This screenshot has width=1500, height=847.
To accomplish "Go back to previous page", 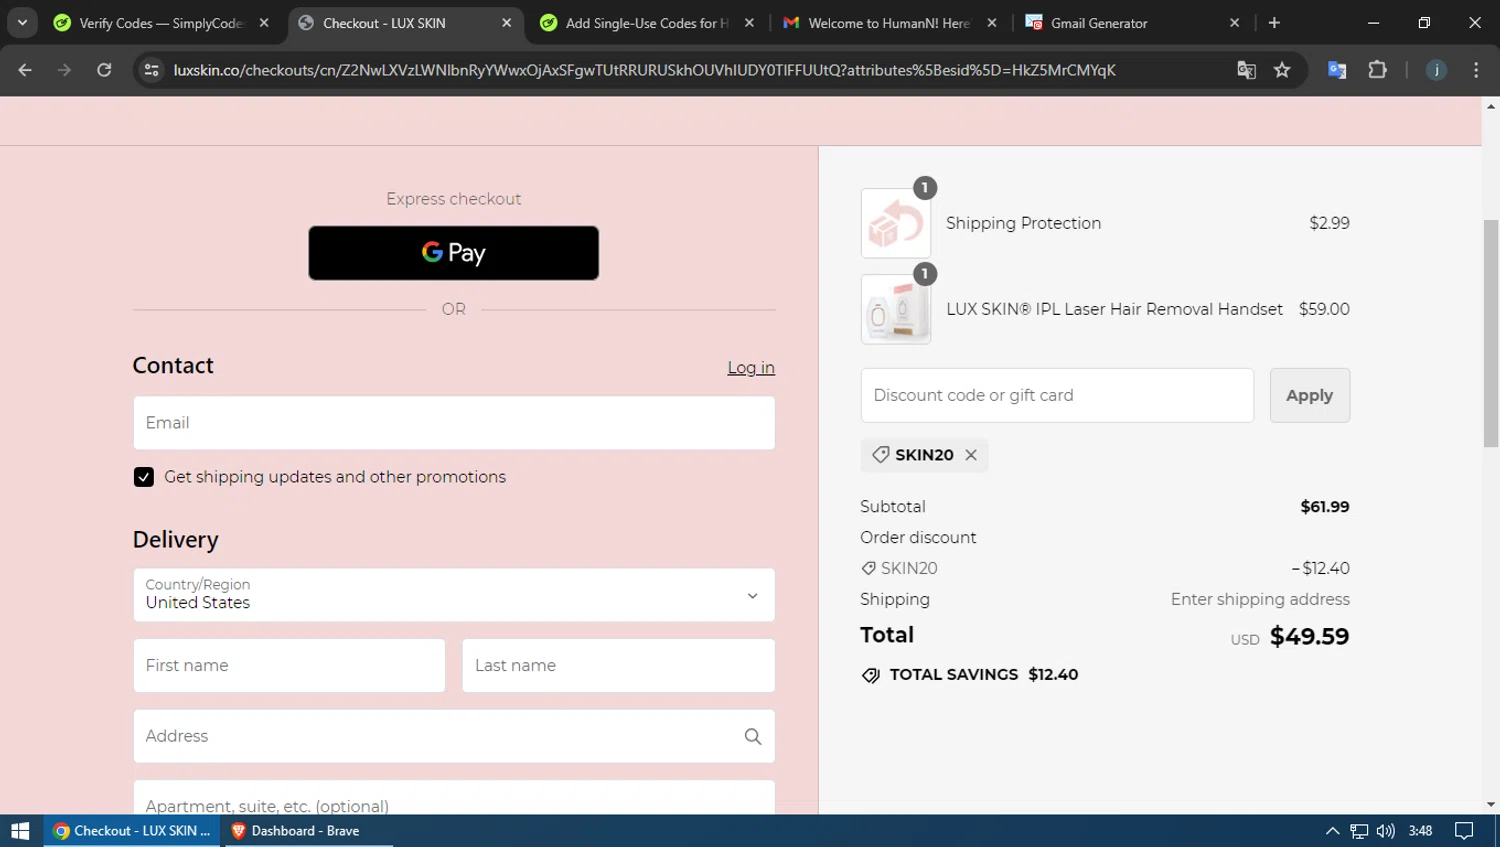I will [x=25, y=70].
